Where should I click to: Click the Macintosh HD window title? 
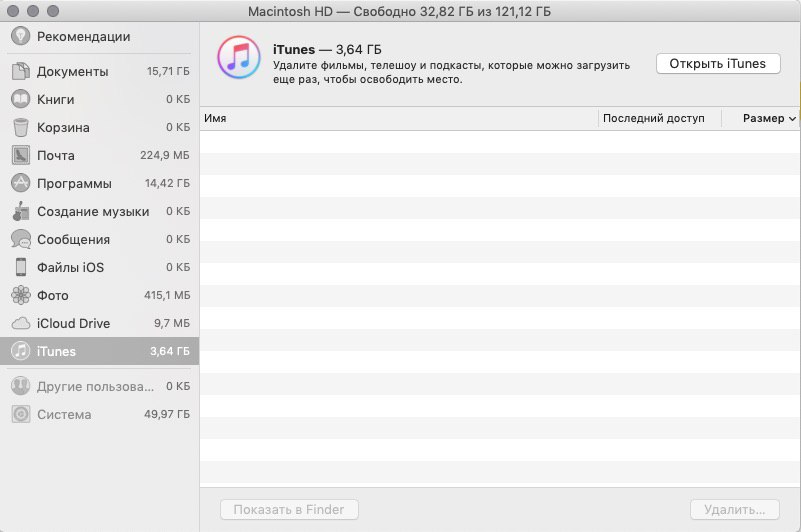pyautogui.click(x=399, y=11)
